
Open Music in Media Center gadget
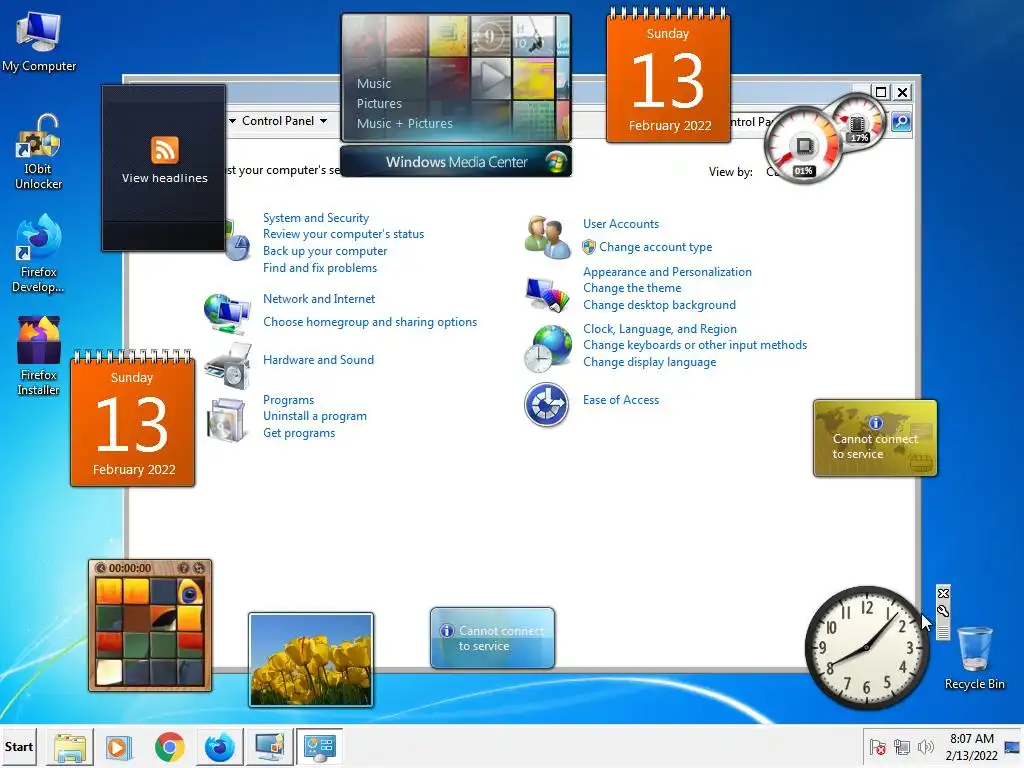click(374, 84)
